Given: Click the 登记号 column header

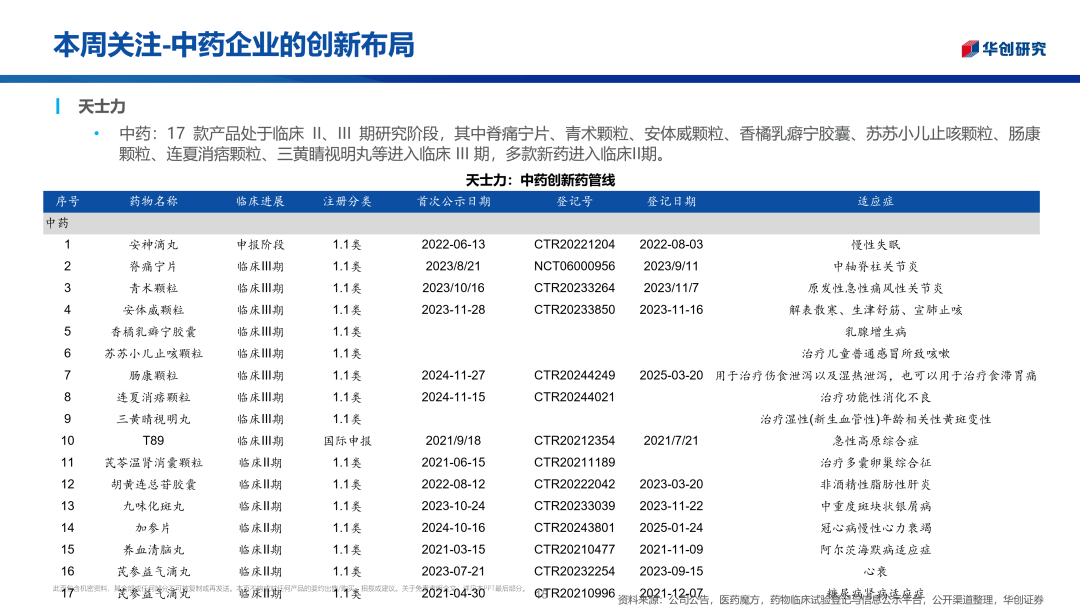Looking at the screenshot, I should tap(574, 202).
